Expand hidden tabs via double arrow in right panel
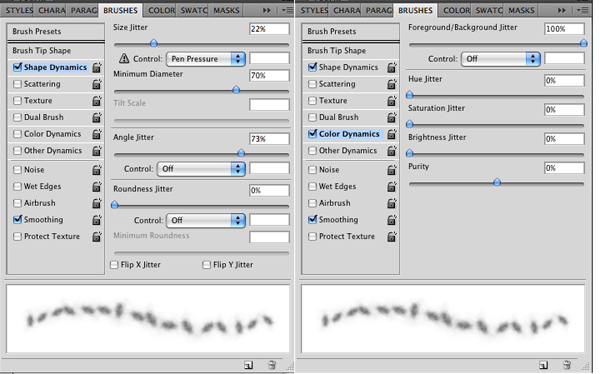The height and width of the screenshot is (374, 600). click(562, 10)
